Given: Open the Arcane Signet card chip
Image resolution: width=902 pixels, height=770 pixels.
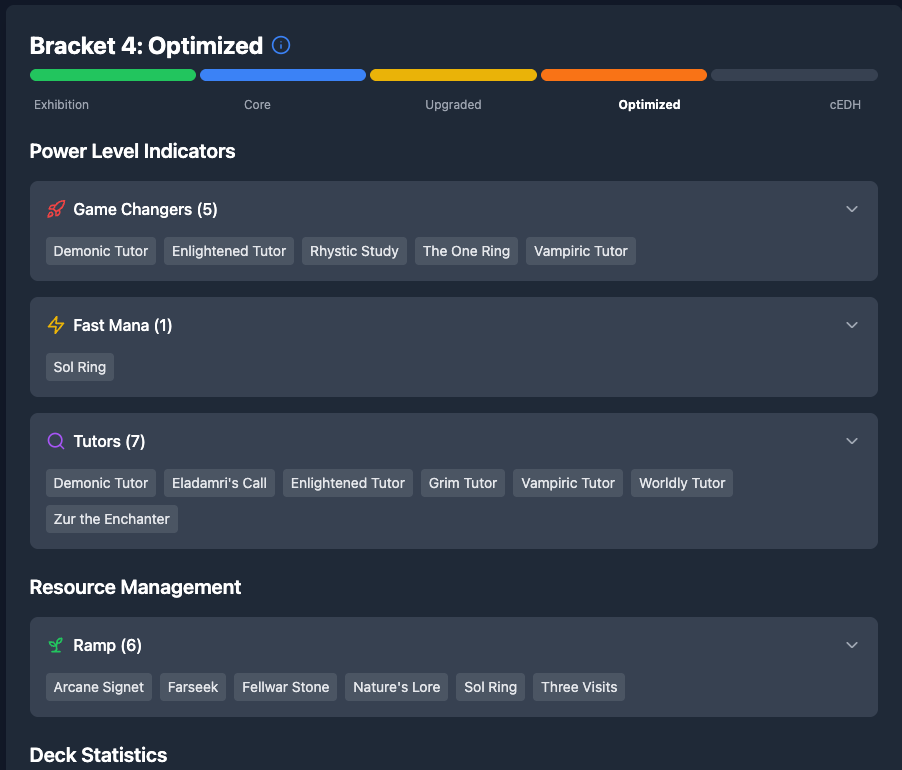Looking at the screenshot, I should tap(99, 687).
